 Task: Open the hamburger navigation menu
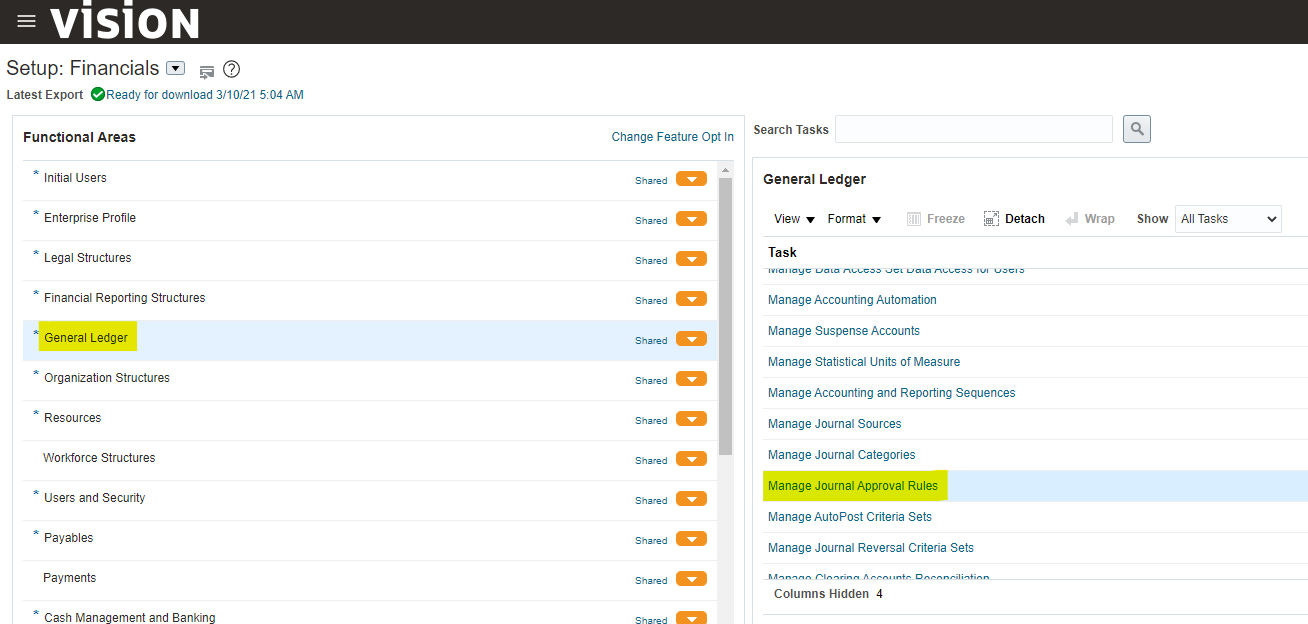(x=26, y=21)
